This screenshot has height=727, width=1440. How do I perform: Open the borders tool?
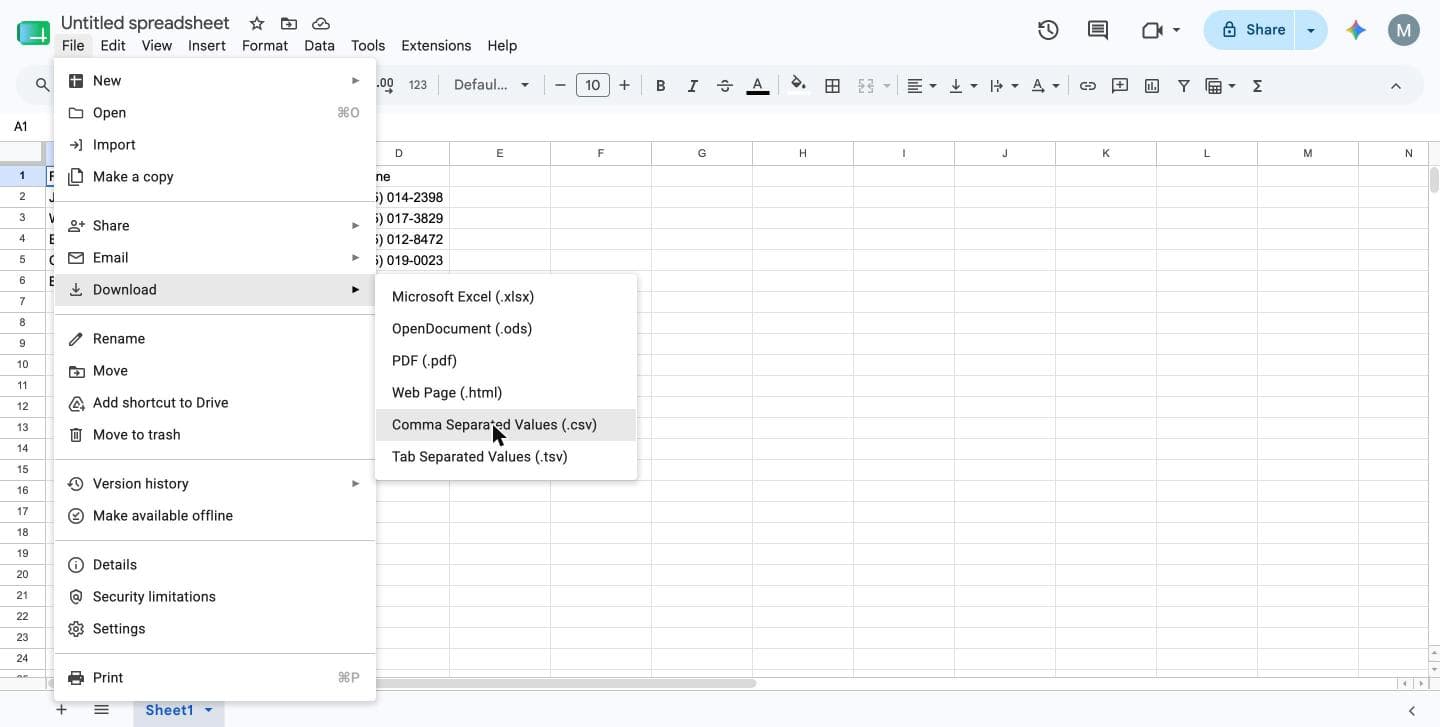832,86
